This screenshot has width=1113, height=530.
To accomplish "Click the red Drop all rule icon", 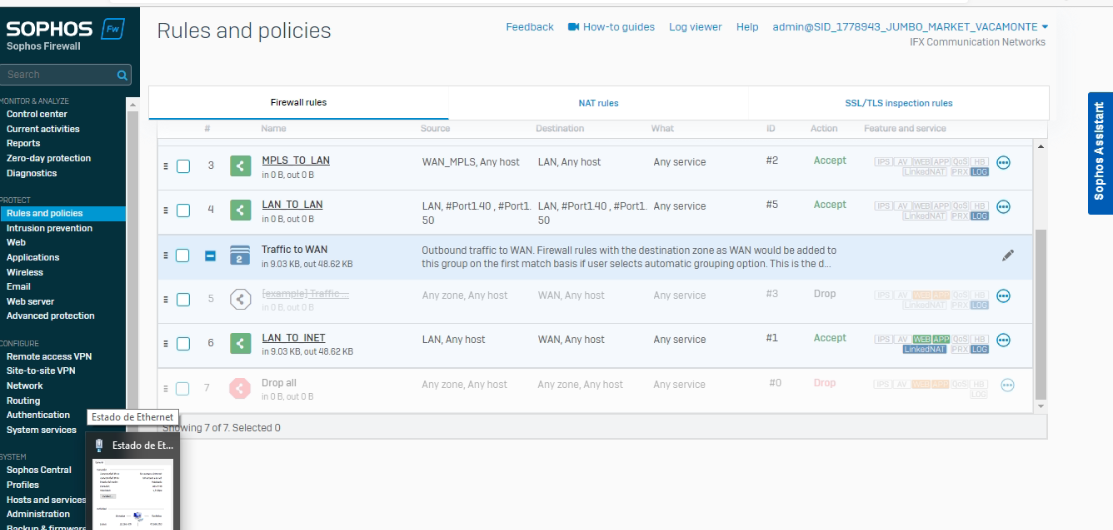I will [x=240, y=388].
